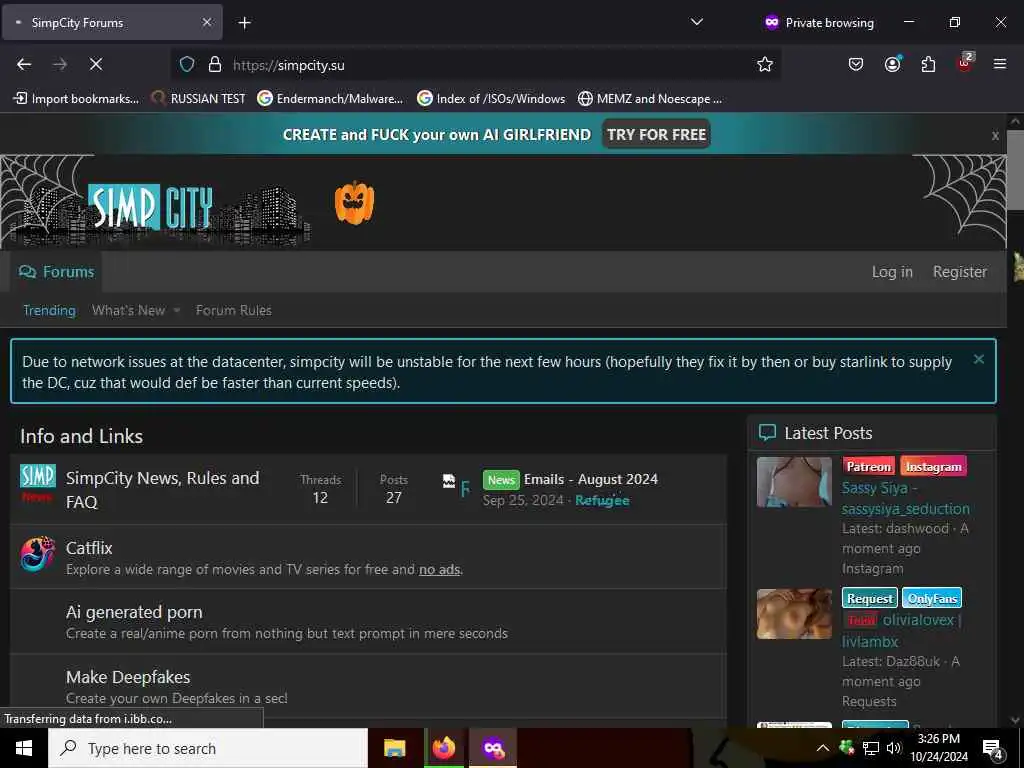Image resolution: width=1024 pixels, height=768 pixels.
Task: Open the Firefox hamburger application menu
Action: tap(999, 64)
